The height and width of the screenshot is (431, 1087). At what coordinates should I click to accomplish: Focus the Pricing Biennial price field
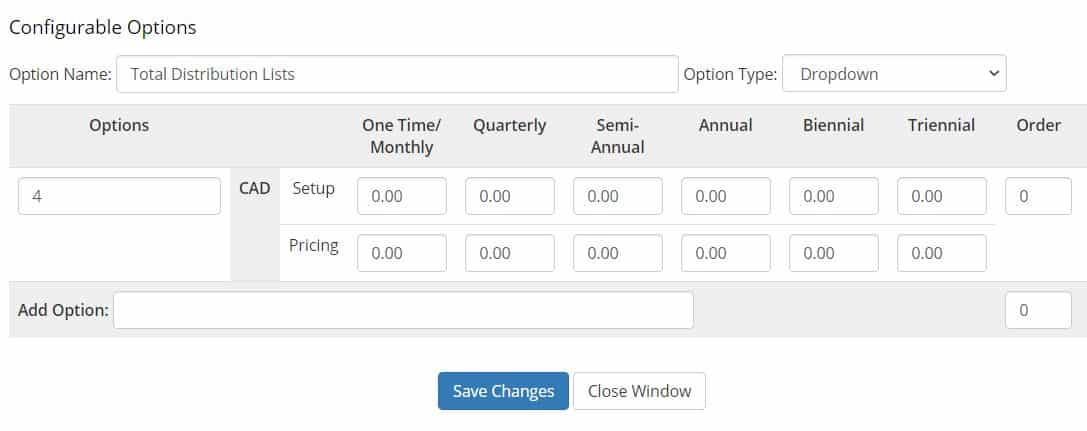tap(834, 253)
